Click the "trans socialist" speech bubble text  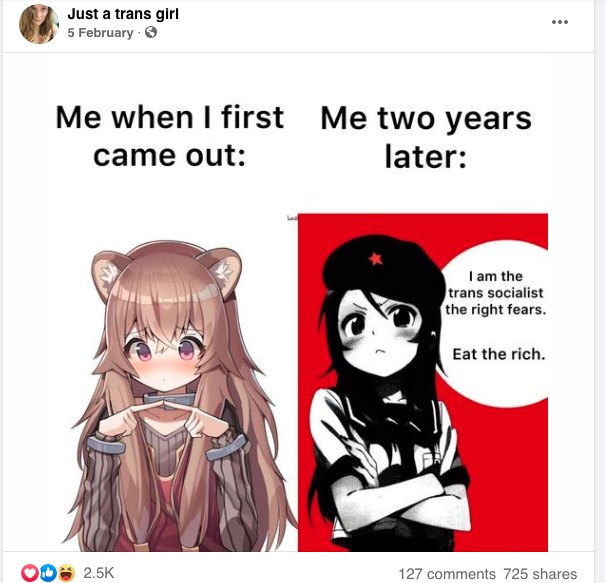click(495, 293)
